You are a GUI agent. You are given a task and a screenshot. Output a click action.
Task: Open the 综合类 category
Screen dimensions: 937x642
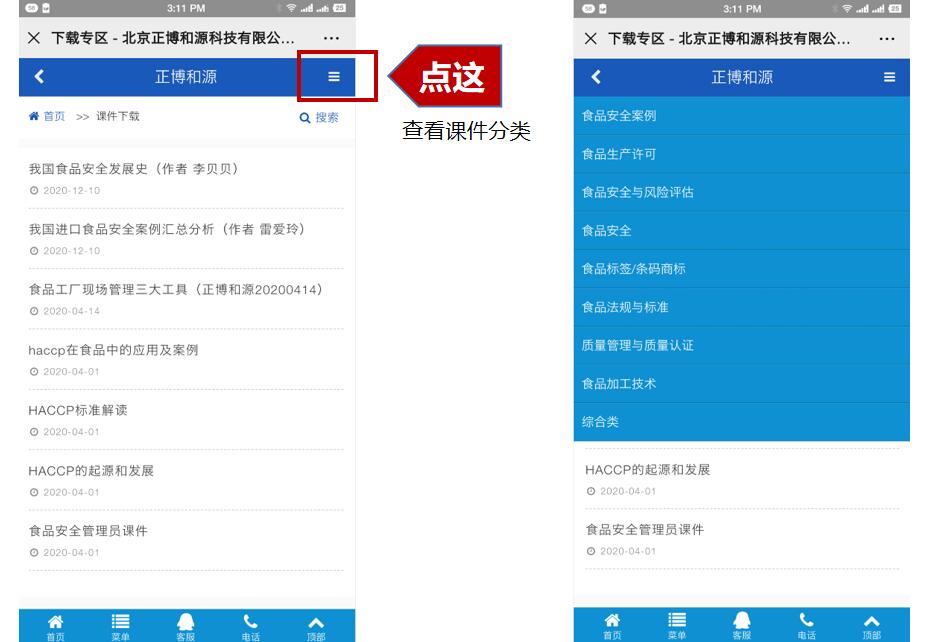tap(600, 422)
